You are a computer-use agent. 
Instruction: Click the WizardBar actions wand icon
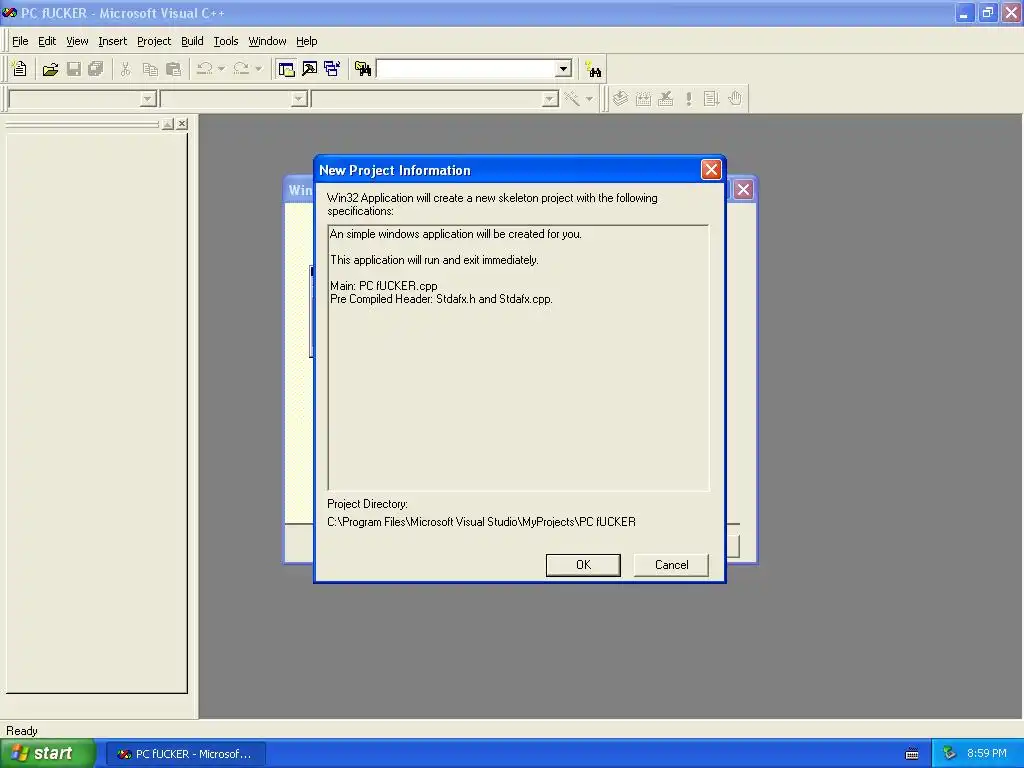pos(572,99)
